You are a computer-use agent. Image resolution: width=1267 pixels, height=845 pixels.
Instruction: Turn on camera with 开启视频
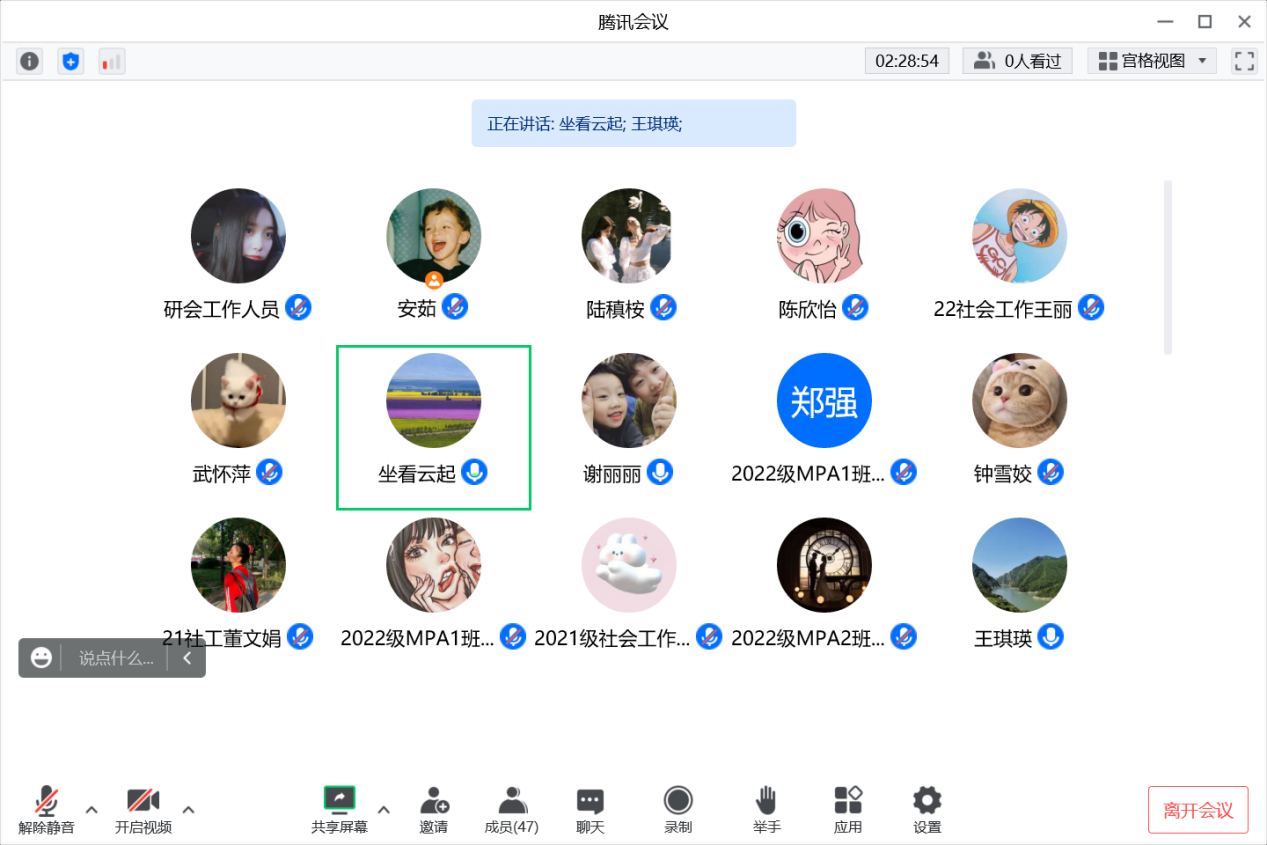pyautogui.click(x=143, y=809)
